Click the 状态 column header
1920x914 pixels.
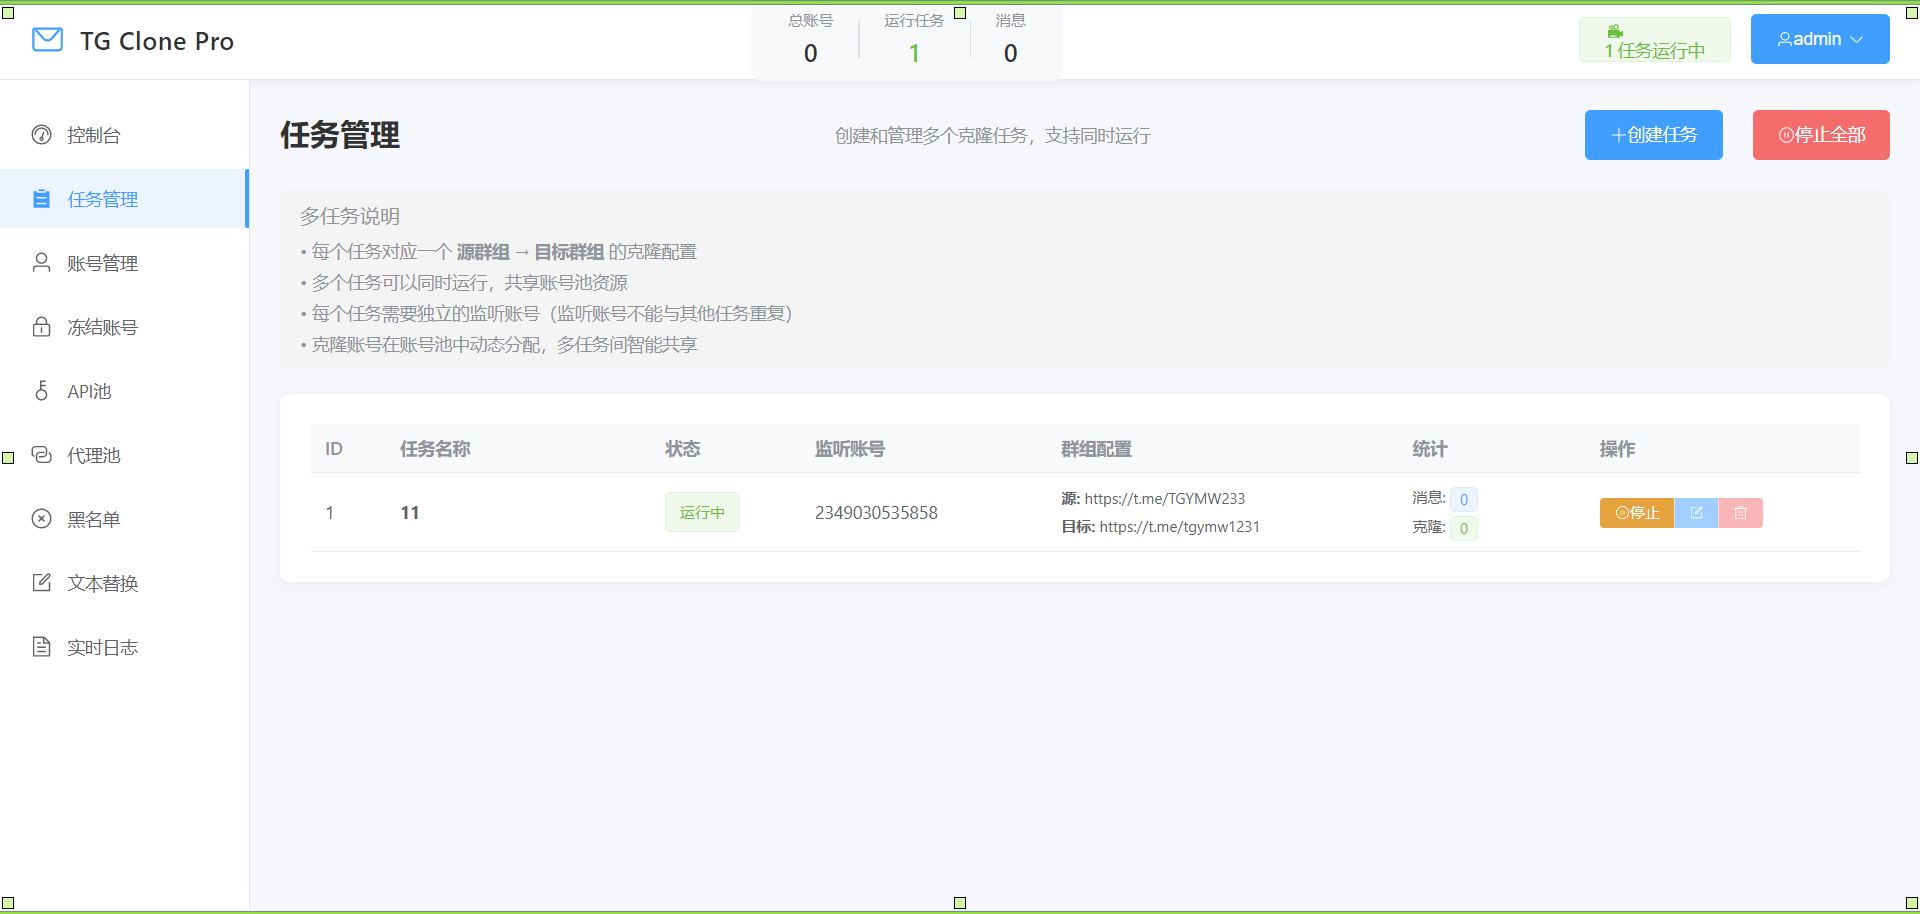click(683, 449)
